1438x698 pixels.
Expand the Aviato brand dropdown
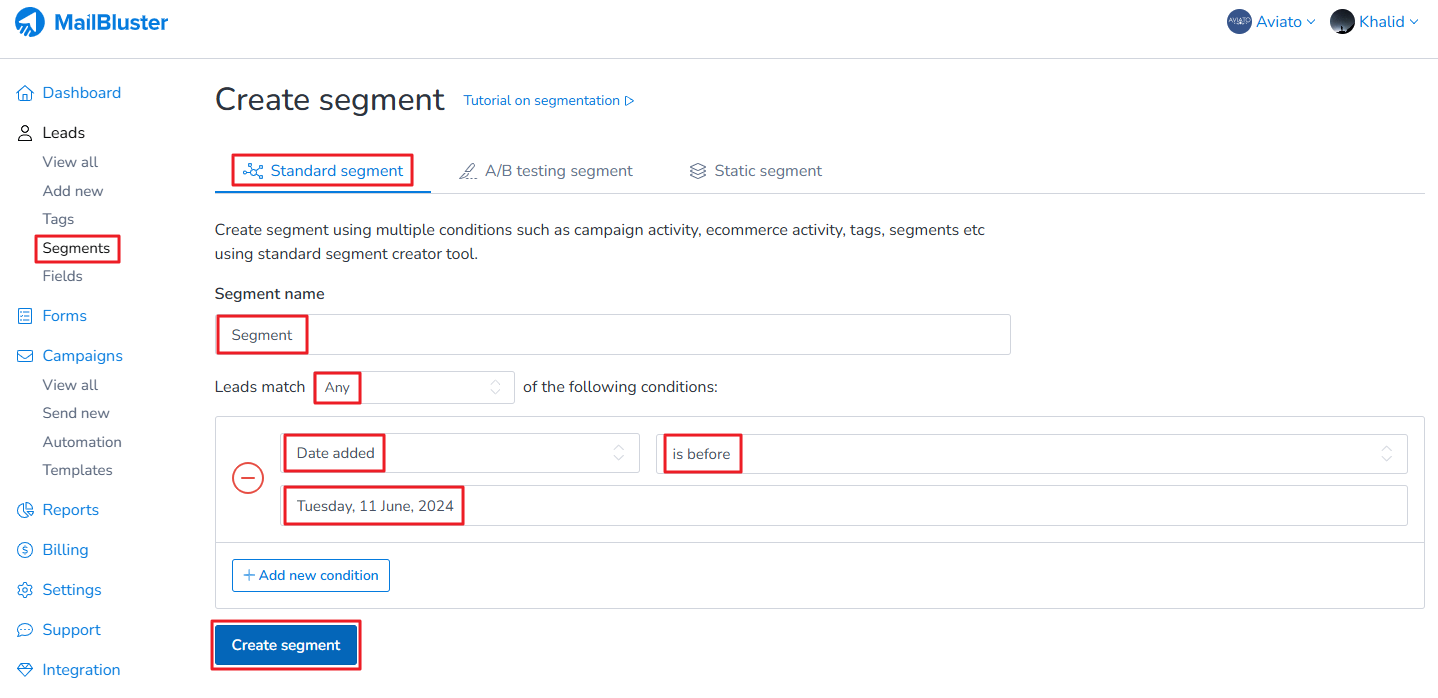1271,22
